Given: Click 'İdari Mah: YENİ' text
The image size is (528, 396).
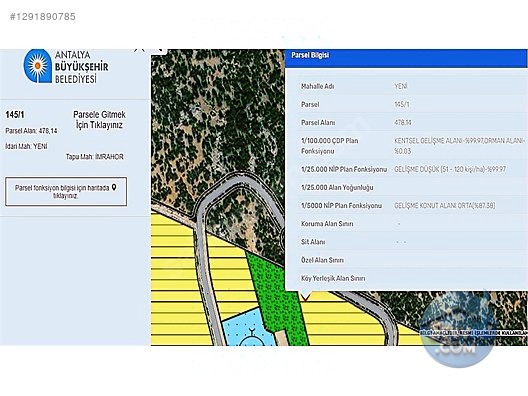Looking at the screenshot, I should 26,146.
